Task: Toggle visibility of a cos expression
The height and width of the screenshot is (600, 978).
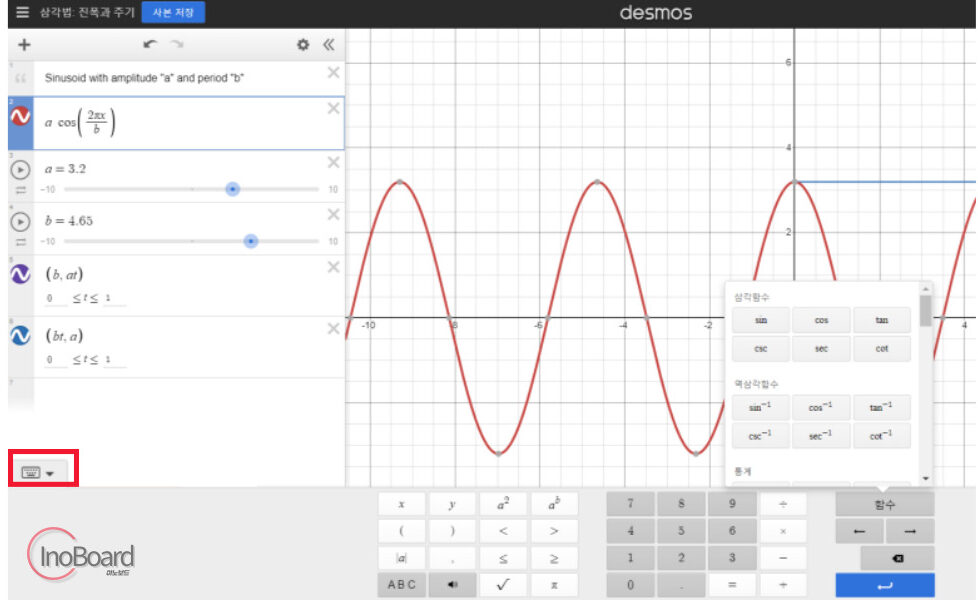Action: (20, 116)
